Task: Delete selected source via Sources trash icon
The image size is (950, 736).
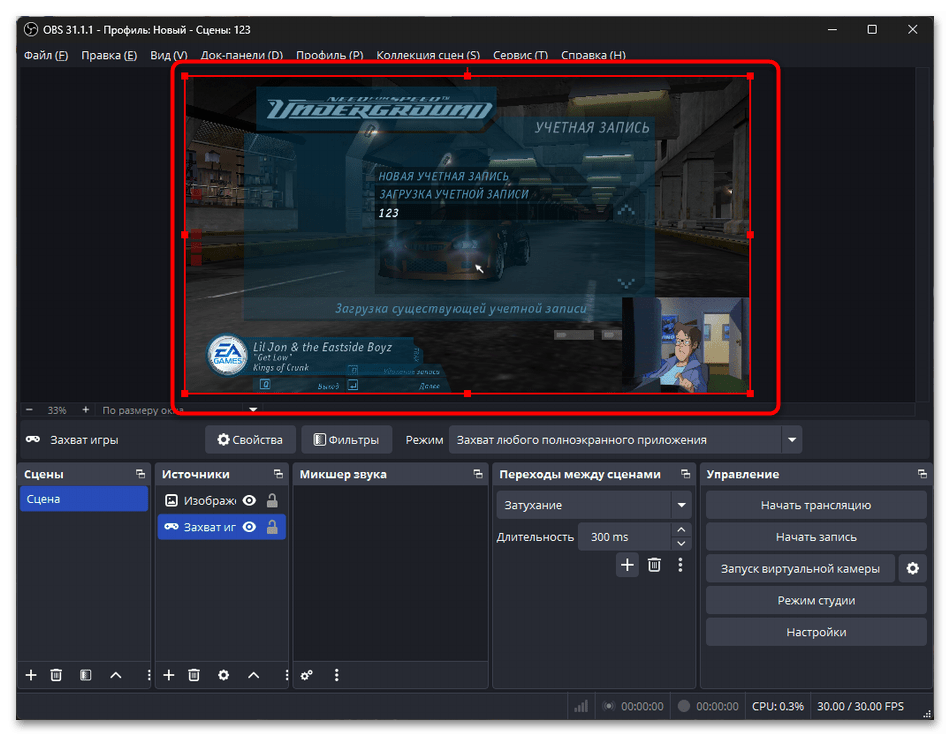Action: click(194, 675)
